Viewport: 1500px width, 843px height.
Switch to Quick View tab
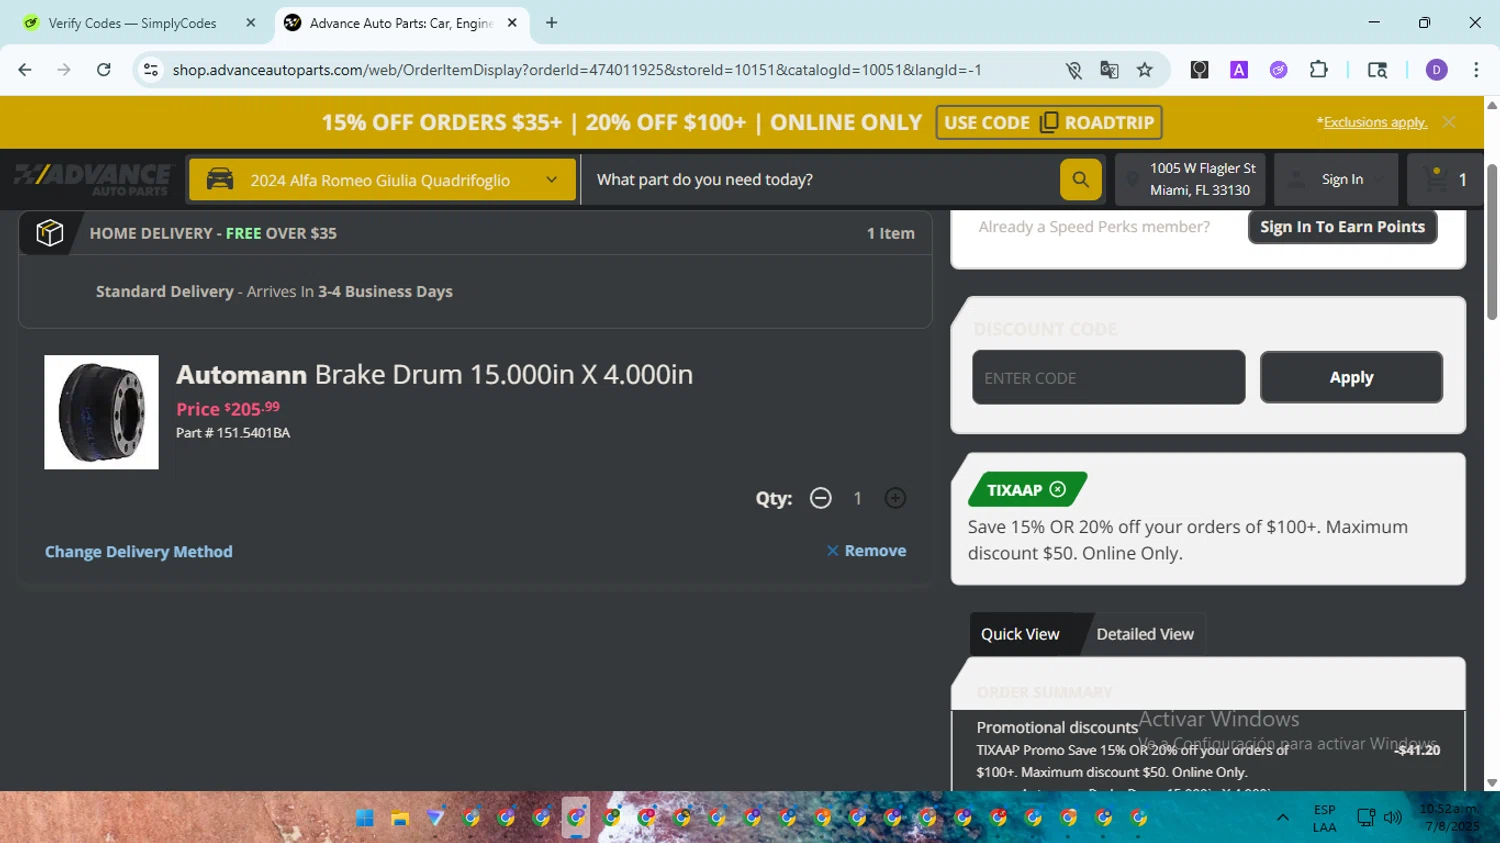(1020, 634)
